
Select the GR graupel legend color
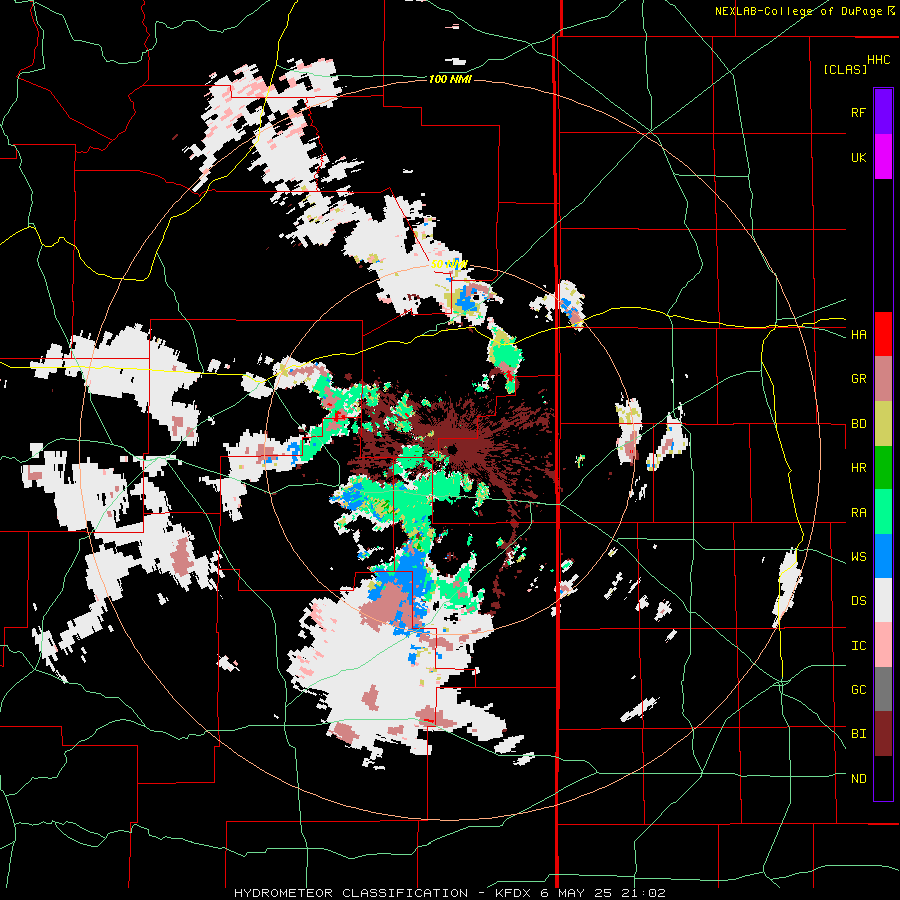point(883,379)
